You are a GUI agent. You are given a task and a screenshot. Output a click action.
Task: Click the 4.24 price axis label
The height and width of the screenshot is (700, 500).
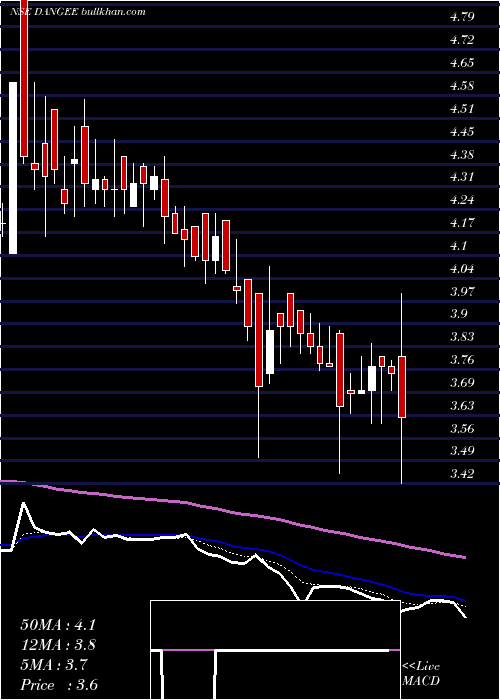click(462, 200)
